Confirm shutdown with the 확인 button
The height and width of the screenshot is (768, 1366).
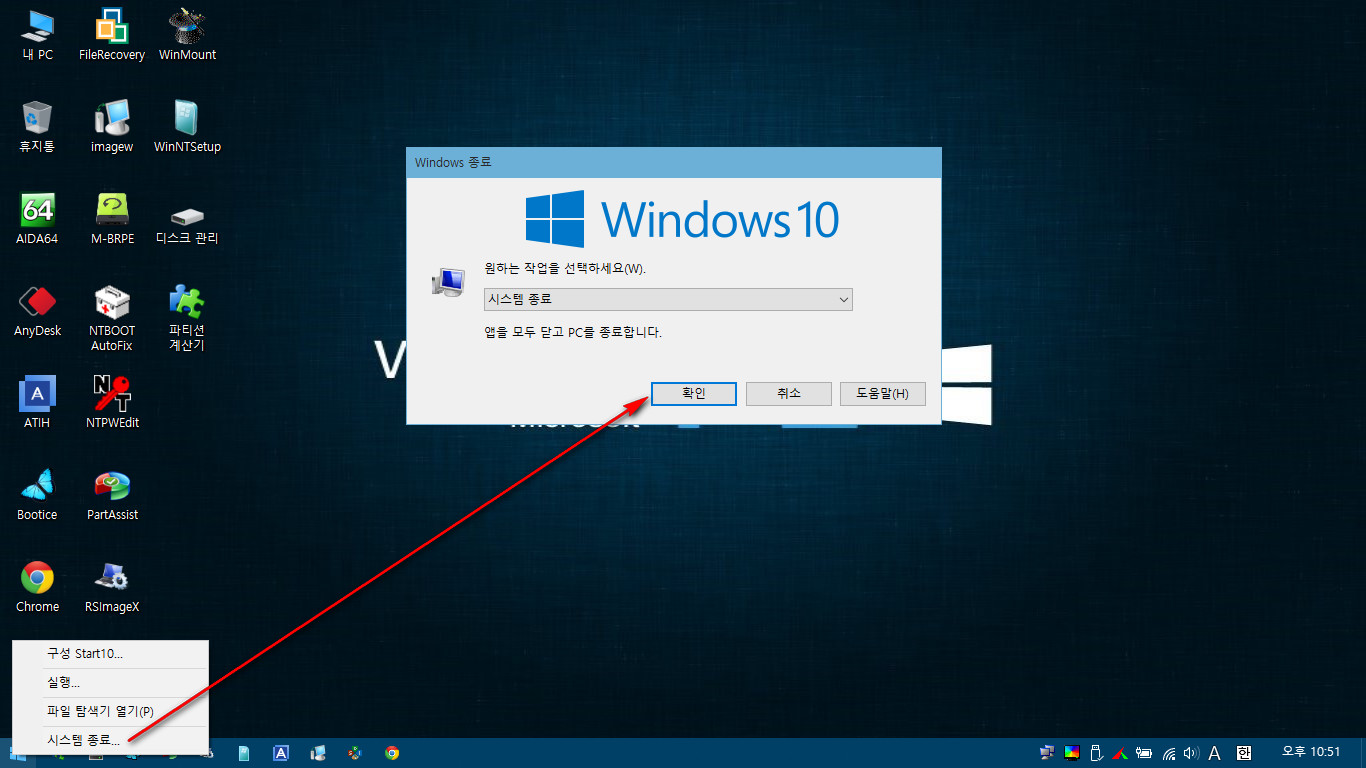tap(694, 394)
